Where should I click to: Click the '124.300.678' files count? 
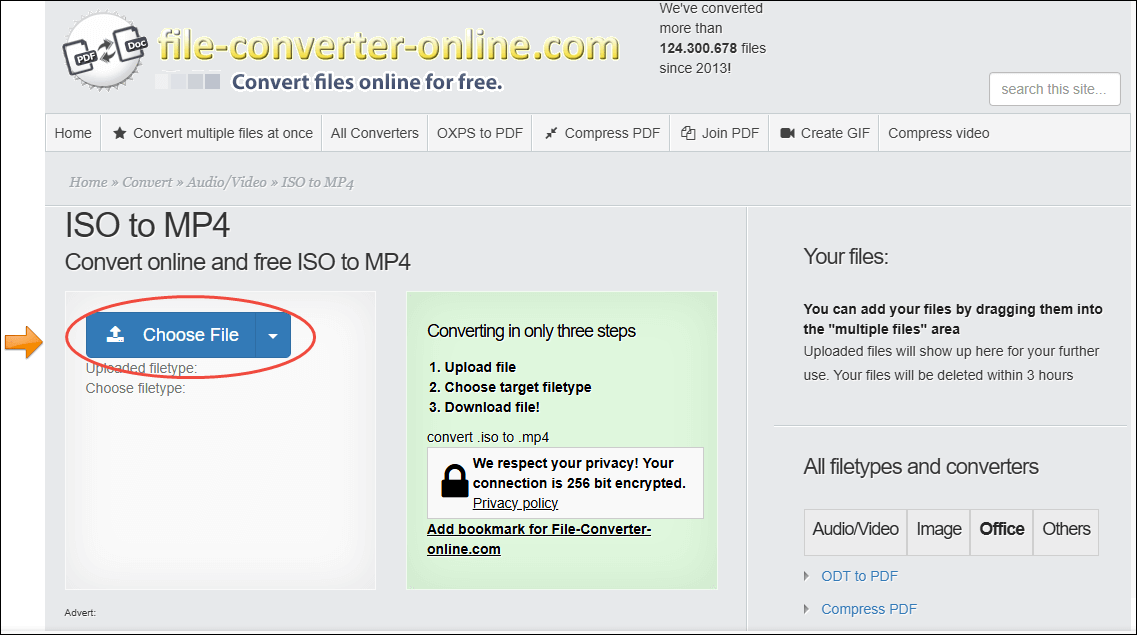(698, 48)
